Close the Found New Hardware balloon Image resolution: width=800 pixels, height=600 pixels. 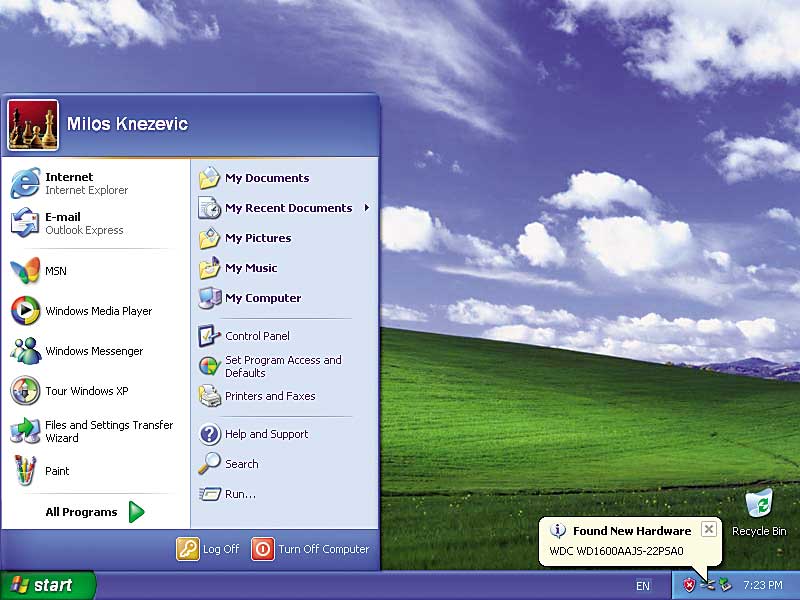[709, 529]
